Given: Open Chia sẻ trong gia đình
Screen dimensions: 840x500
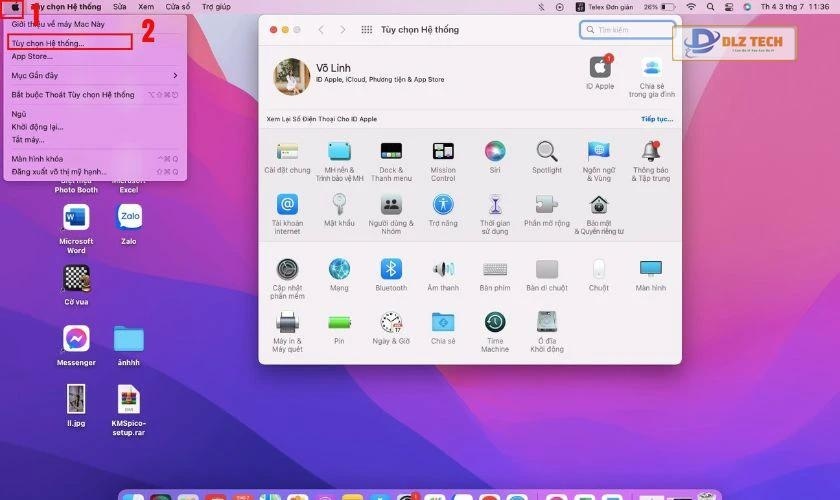Looking at the screenshot, I should (x=651, y=68).
